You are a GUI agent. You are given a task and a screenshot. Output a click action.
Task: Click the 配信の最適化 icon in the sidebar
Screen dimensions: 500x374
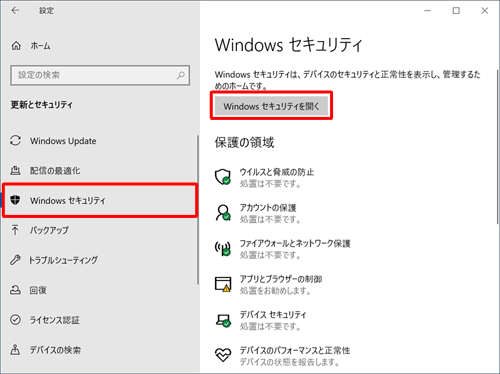point(15,171)
